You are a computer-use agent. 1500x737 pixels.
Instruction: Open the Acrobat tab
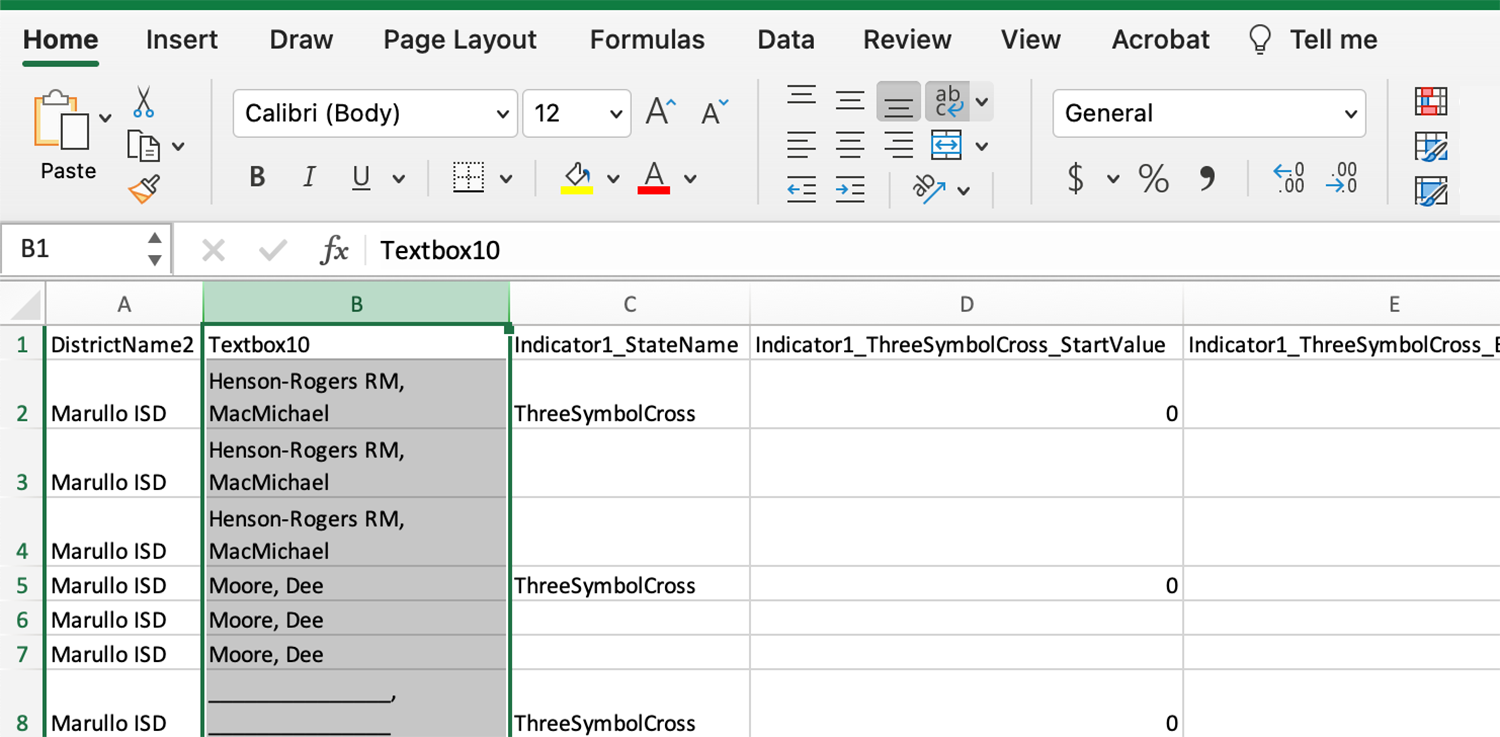pyautogui.click(x=1161, y=40)
